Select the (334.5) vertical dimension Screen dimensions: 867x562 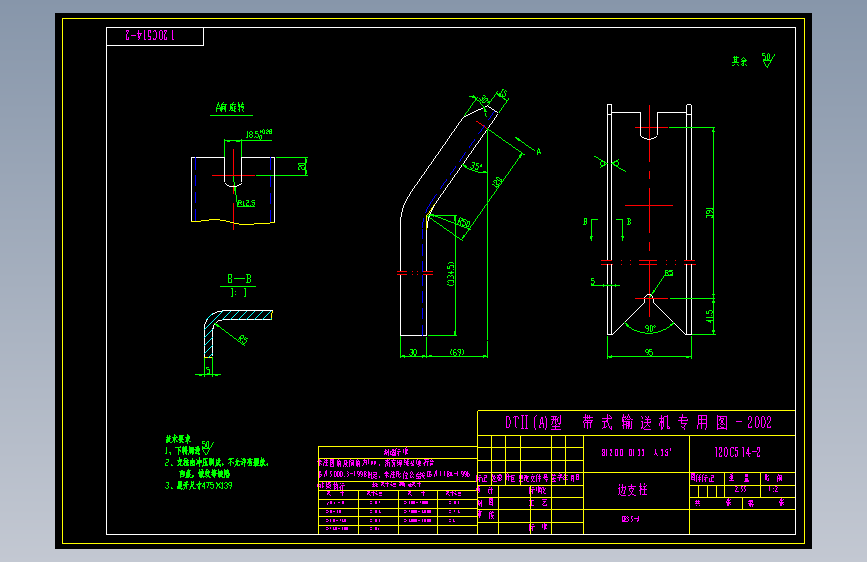[451, 274]
